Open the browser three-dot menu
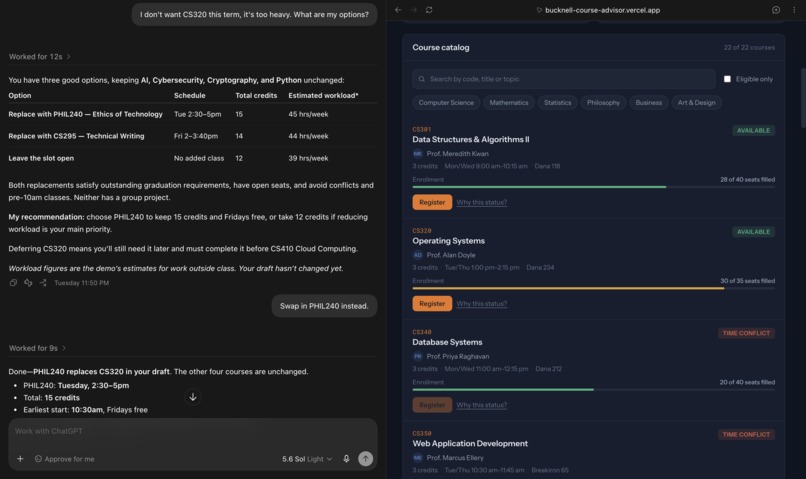The image size is (806, 479). click(x=794, y=10)
